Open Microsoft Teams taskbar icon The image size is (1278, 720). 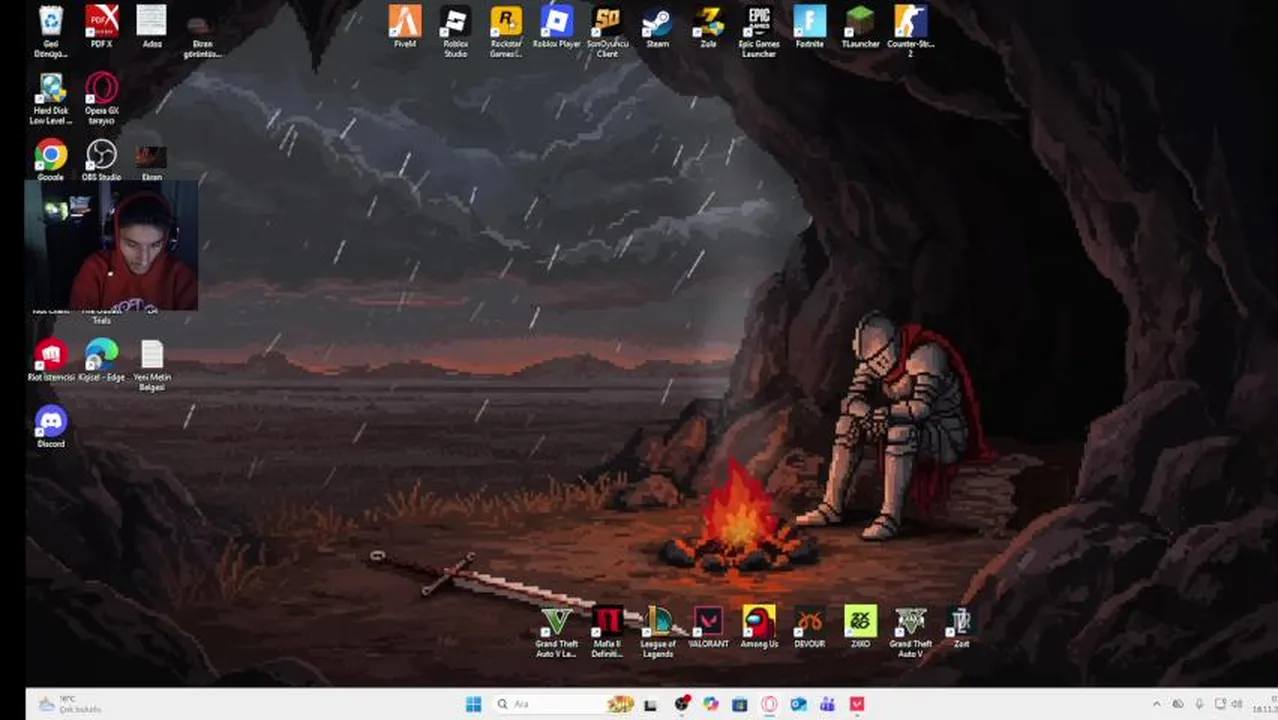[827, 704]
